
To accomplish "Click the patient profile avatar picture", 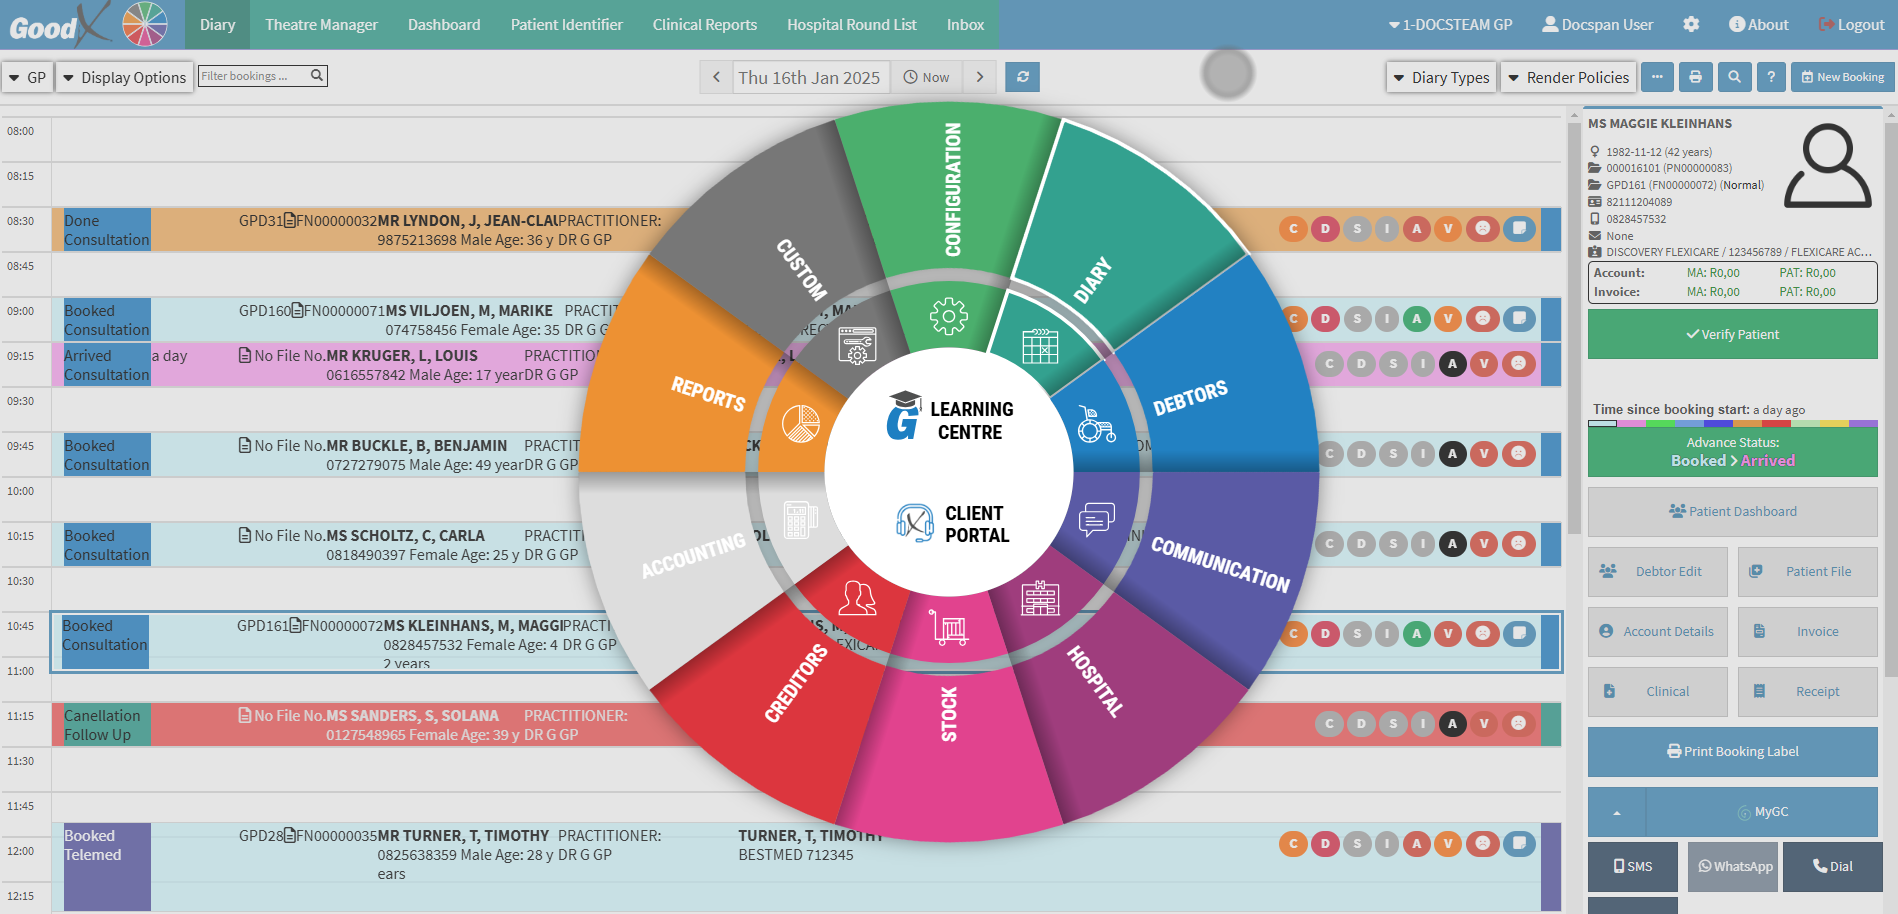I will [x=1828, y=166].
